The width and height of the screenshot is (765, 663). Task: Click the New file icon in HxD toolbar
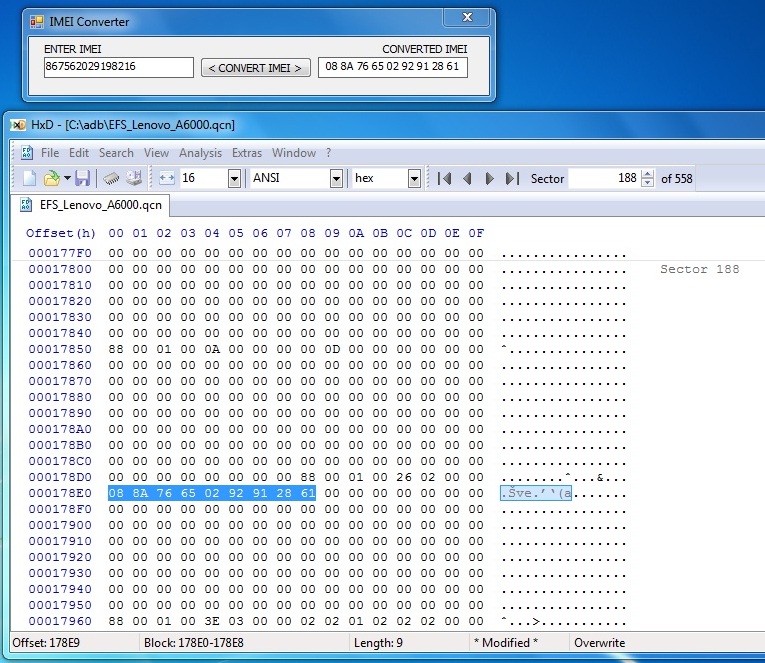(30, 178)
